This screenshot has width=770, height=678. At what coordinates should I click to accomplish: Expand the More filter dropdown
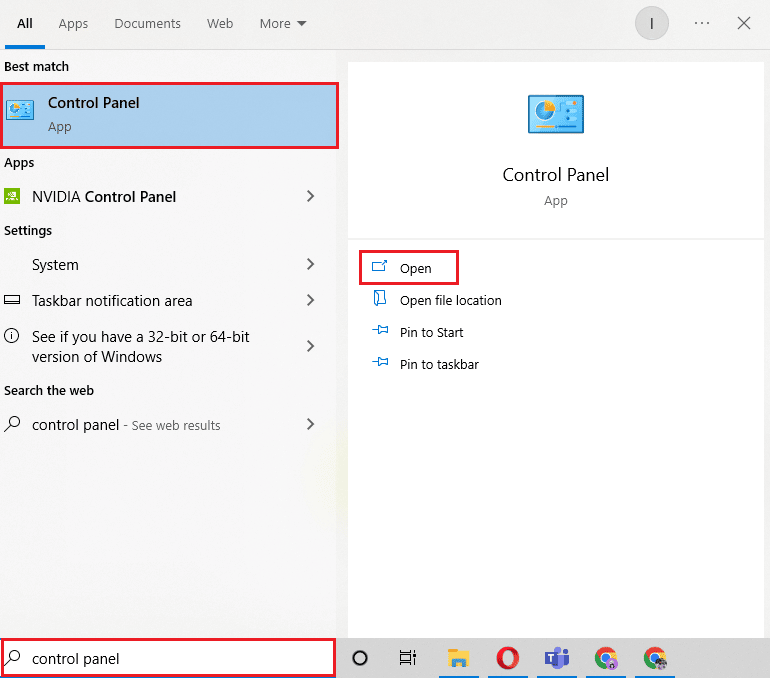coord(283,23)
